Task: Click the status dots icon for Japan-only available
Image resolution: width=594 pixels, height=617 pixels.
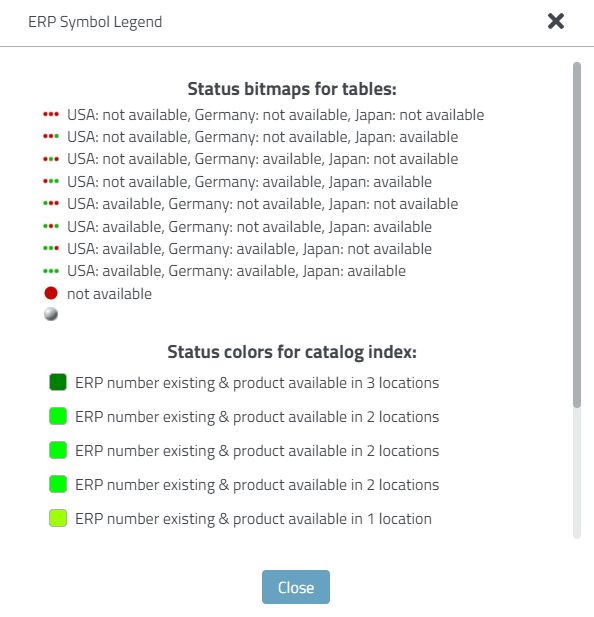Action: [51, 137]
